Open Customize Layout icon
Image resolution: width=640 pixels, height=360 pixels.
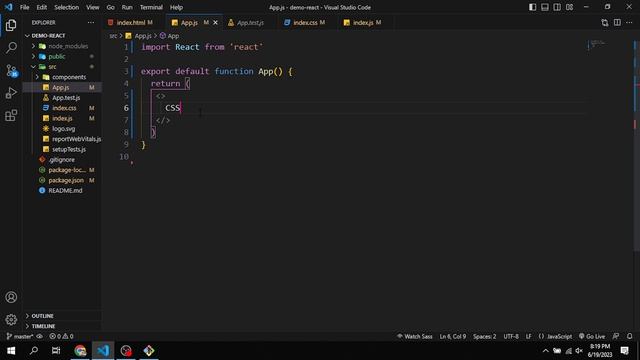pyautogui.click(x=569, y=7)
